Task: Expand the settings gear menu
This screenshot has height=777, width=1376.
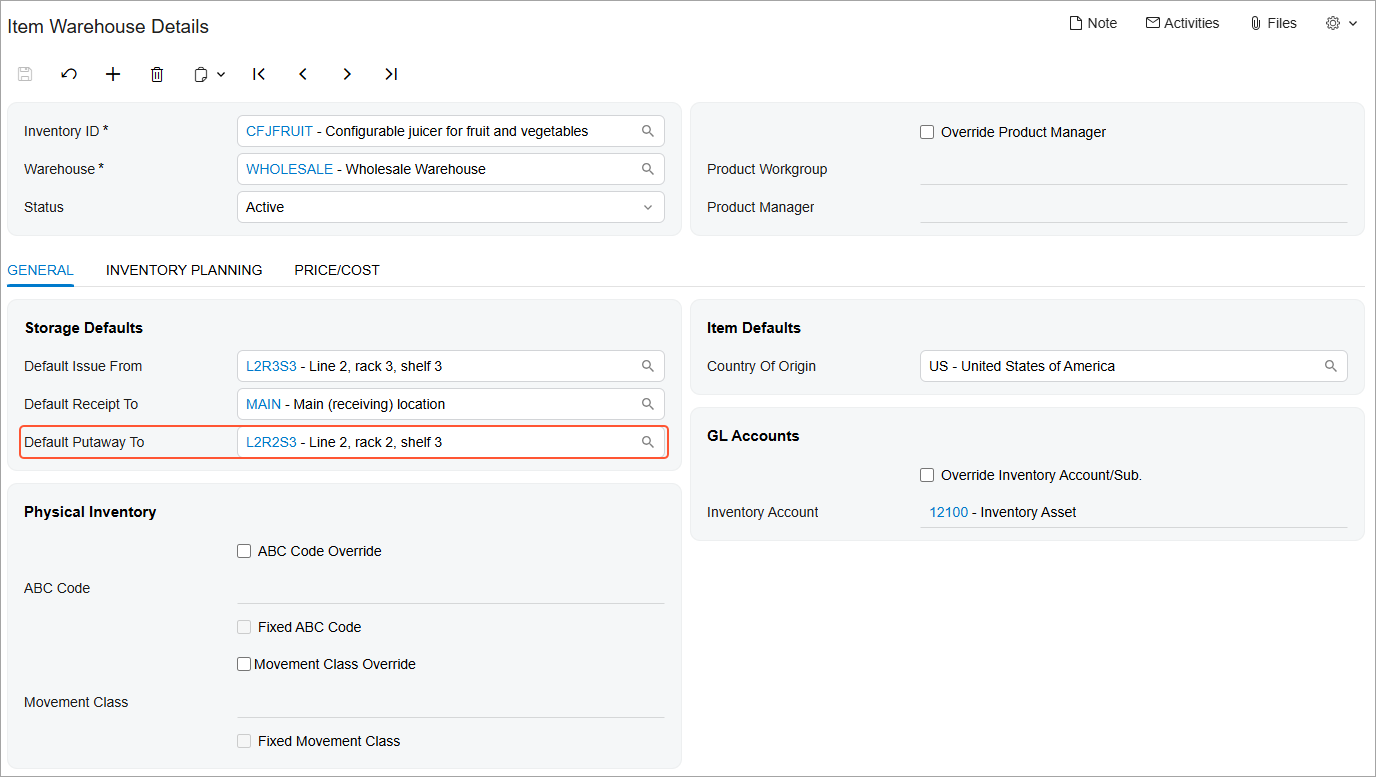Action: click(x=1341, y=23)
